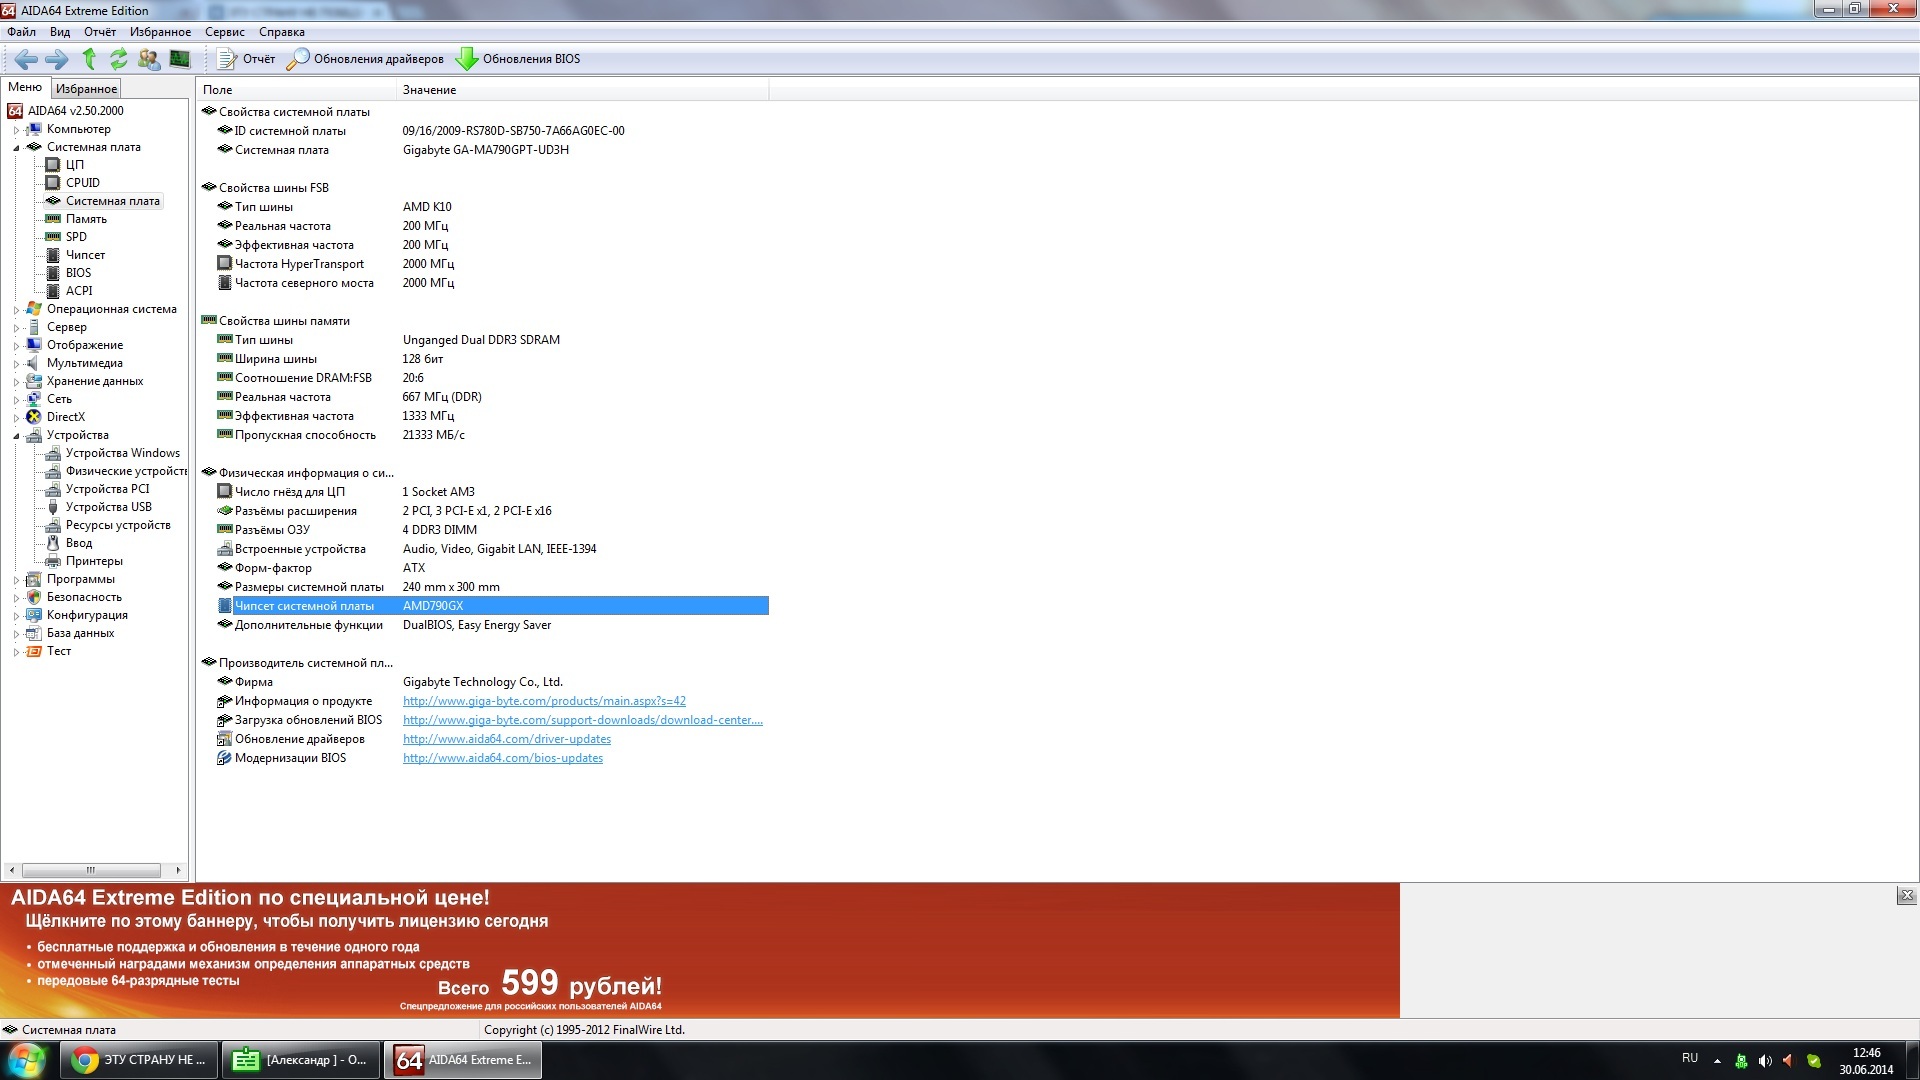This screenshot has height=1080, width=1920.
Task: Expand the Компьютер tree node
Action: pyautogui.click(x=16, y=130)
